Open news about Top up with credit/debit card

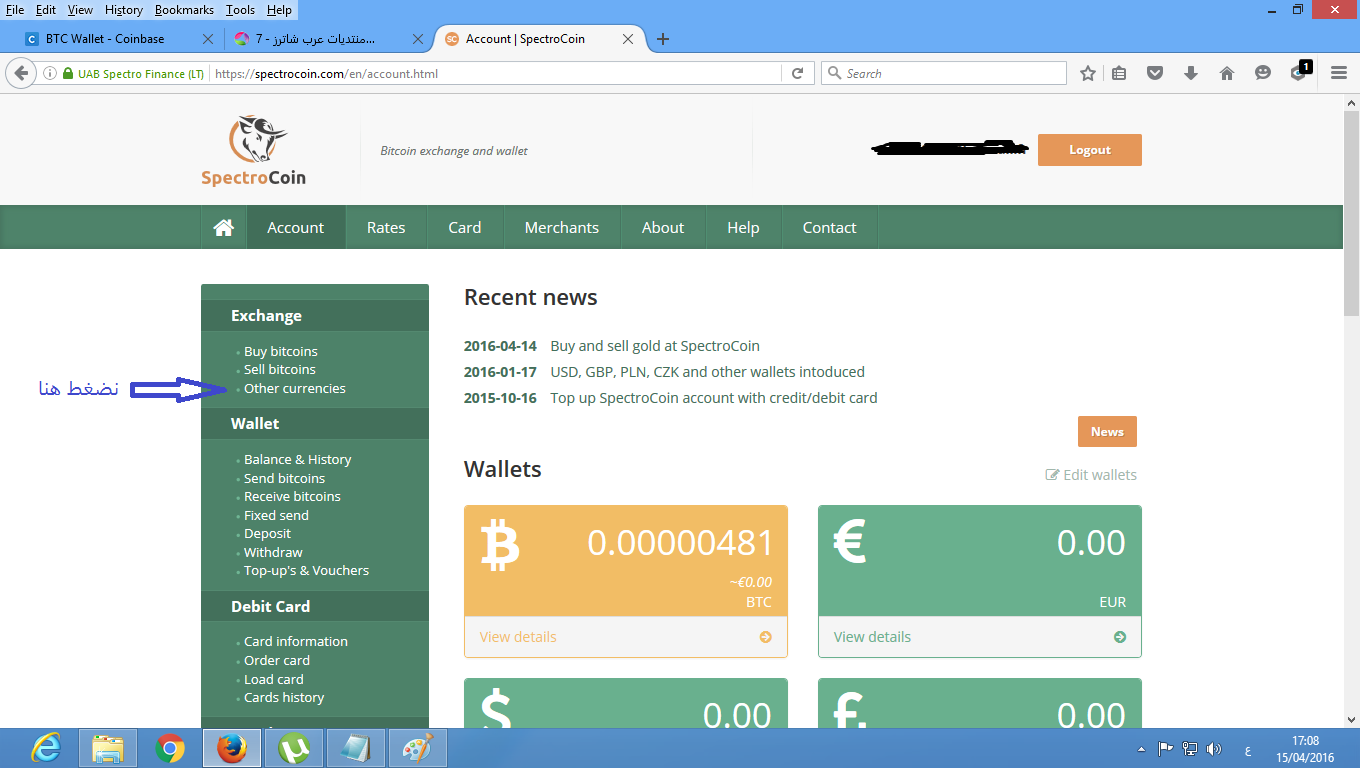pos(714,398)
